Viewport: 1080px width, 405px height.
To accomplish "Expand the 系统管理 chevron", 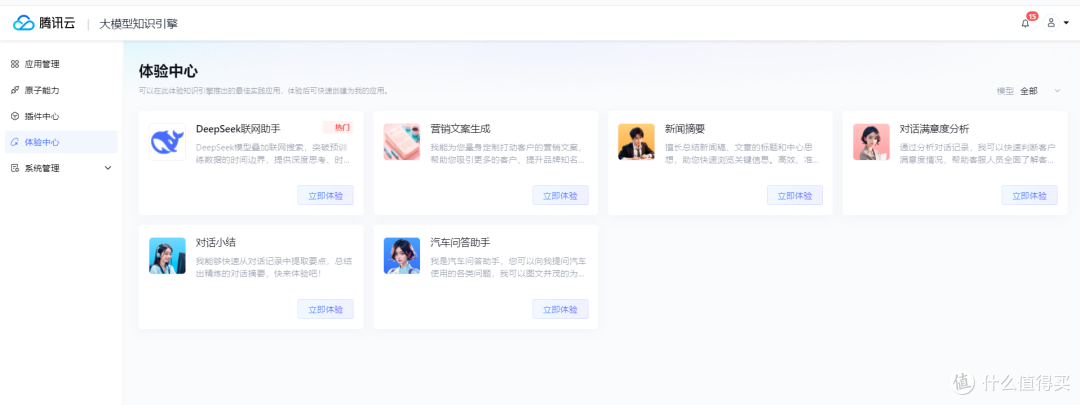I will (x=107, y=168).
